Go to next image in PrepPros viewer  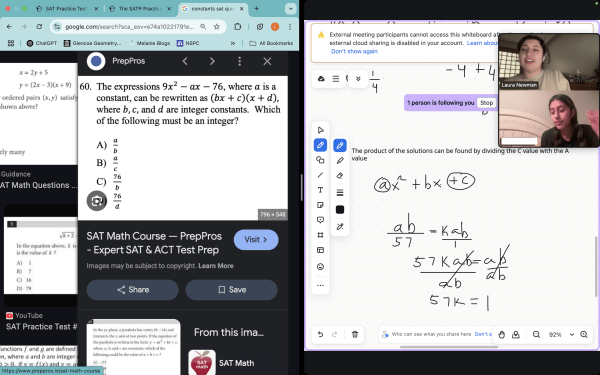pos(212,61)
